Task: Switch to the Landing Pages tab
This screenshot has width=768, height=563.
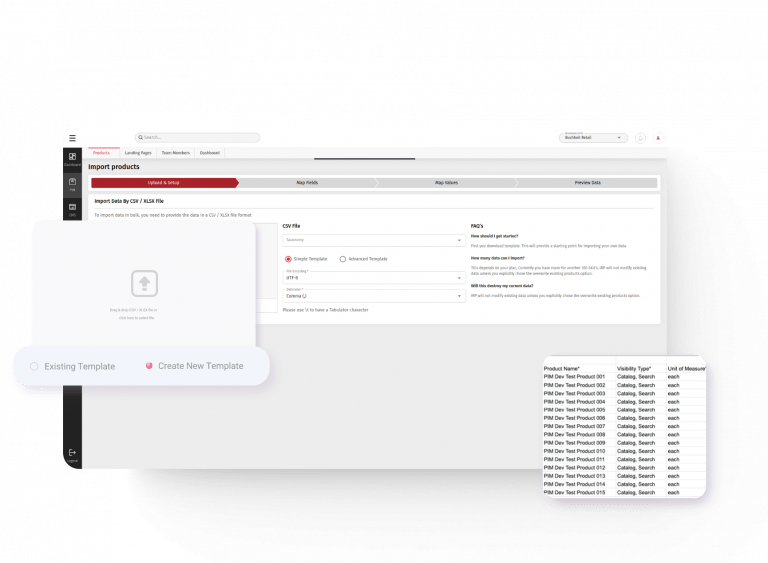Action: (138, 153)
